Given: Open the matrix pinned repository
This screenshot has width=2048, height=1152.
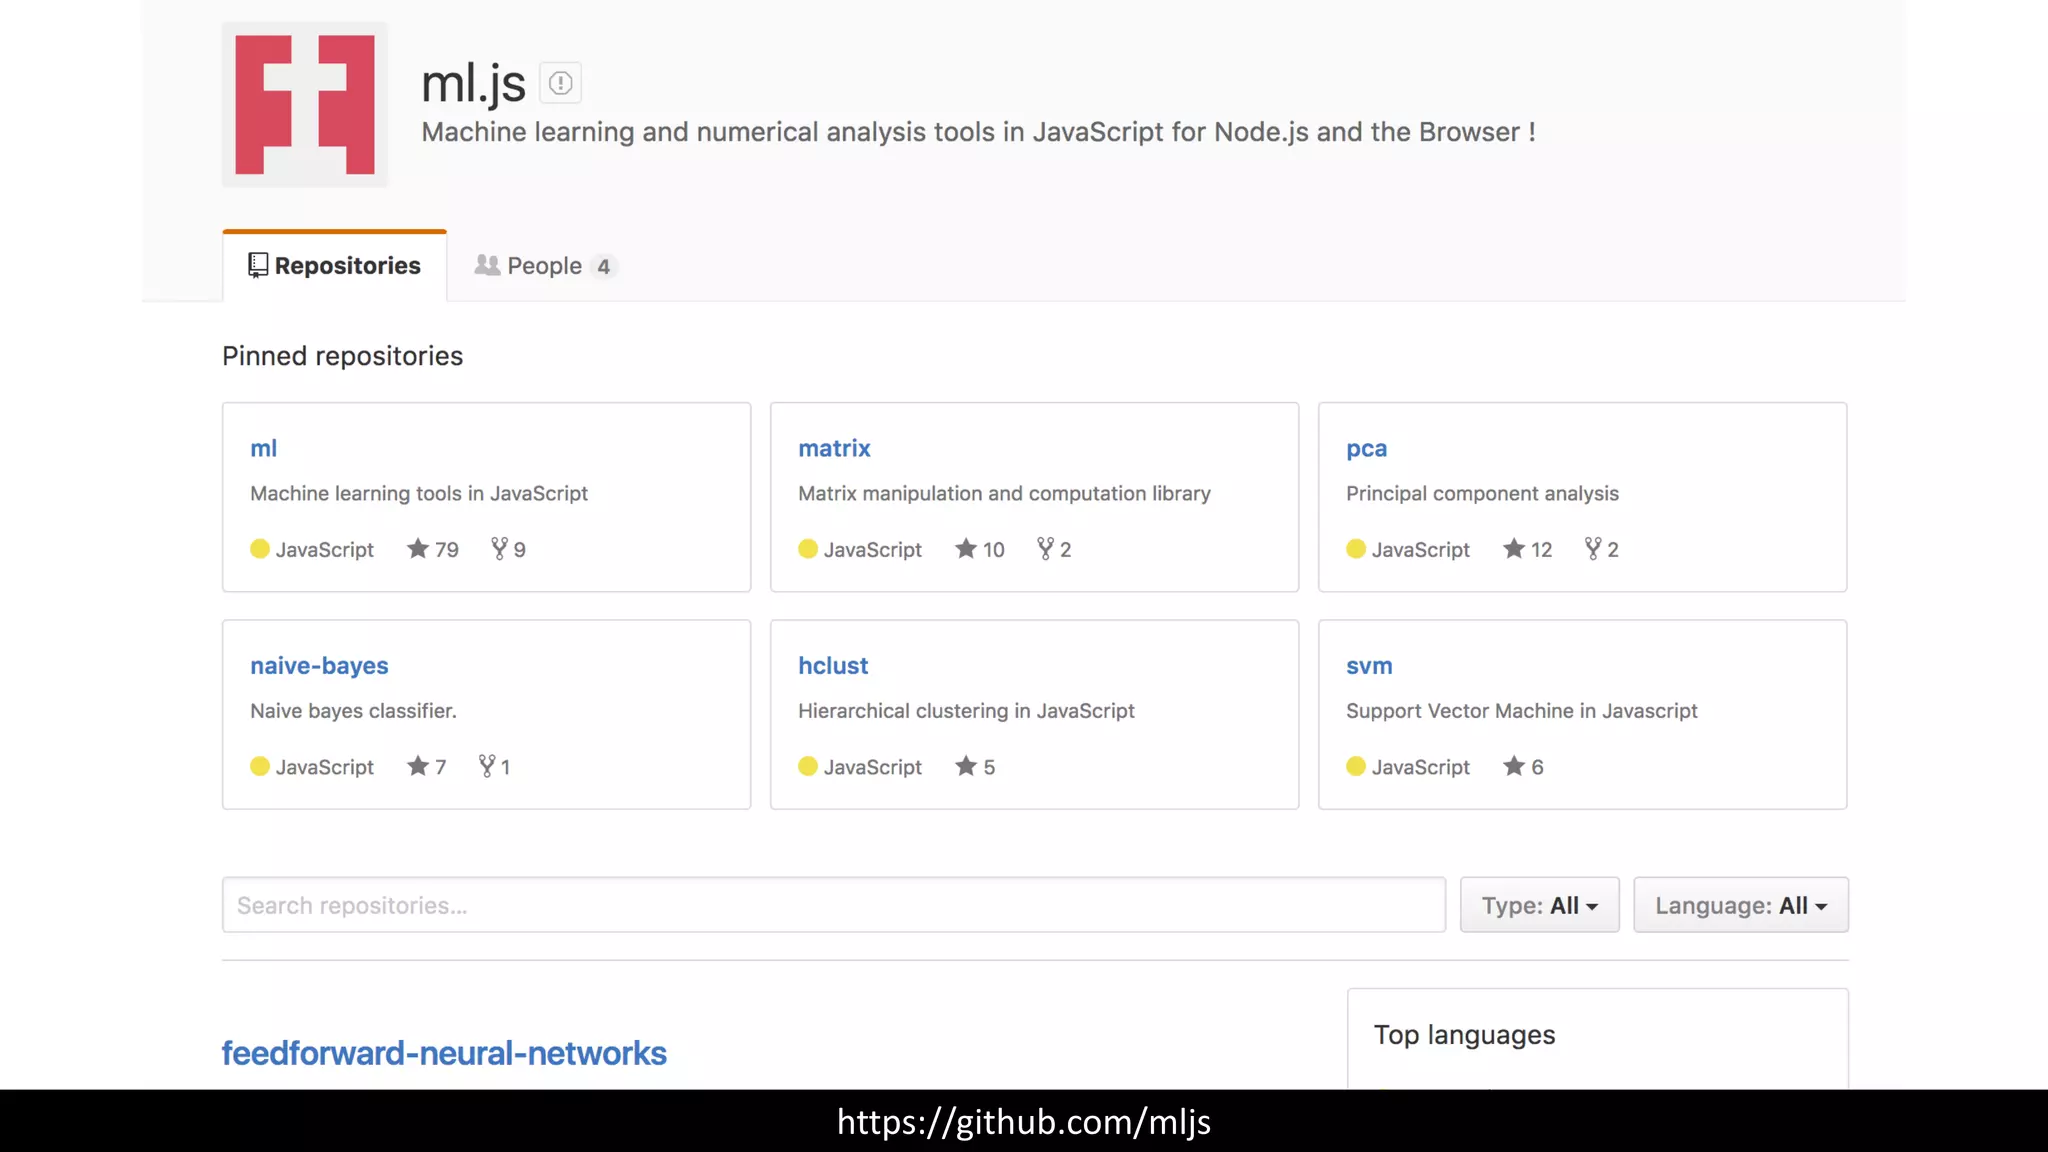Looking at the screenshot, I should [834, 448].
